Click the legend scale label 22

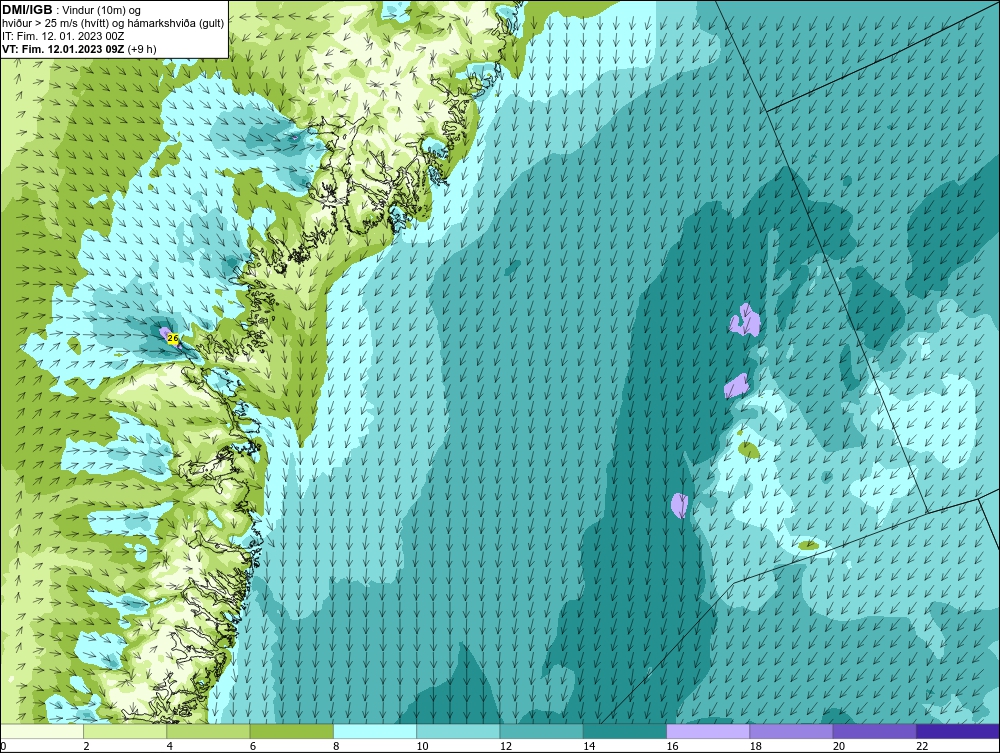(922, 747)
